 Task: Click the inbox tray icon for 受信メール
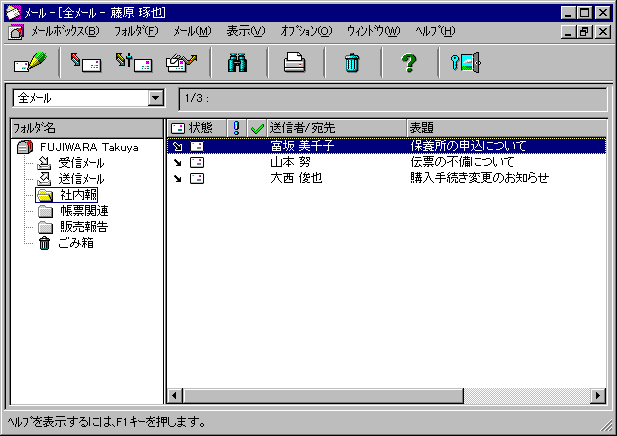[44, 163]
